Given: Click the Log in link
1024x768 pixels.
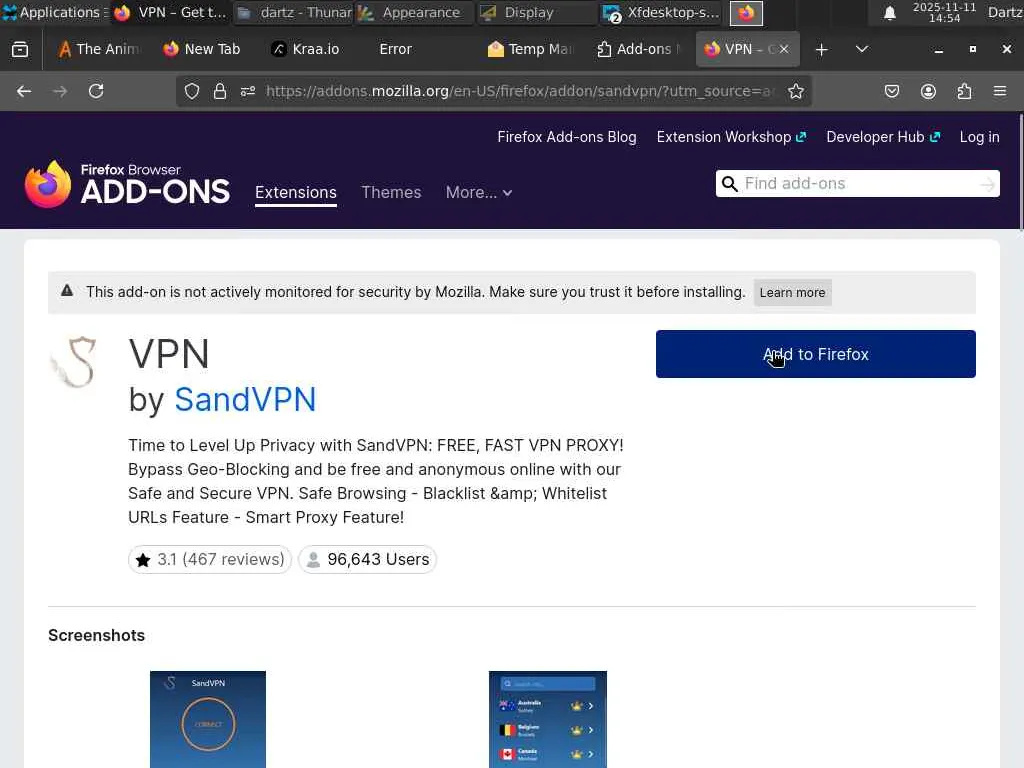Looking at the screenshot, I should (979, 137).
